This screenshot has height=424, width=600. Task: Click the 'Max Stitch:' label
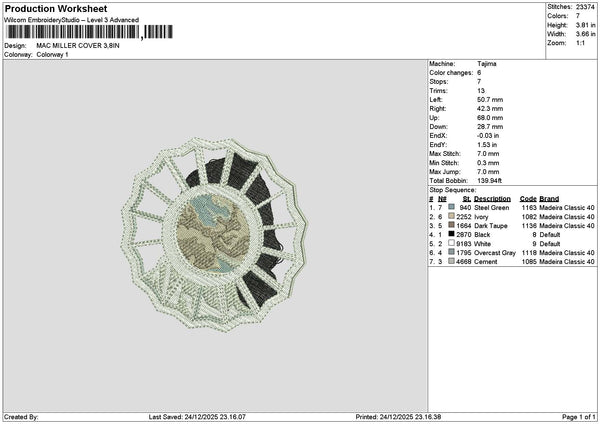coord(445,153)
